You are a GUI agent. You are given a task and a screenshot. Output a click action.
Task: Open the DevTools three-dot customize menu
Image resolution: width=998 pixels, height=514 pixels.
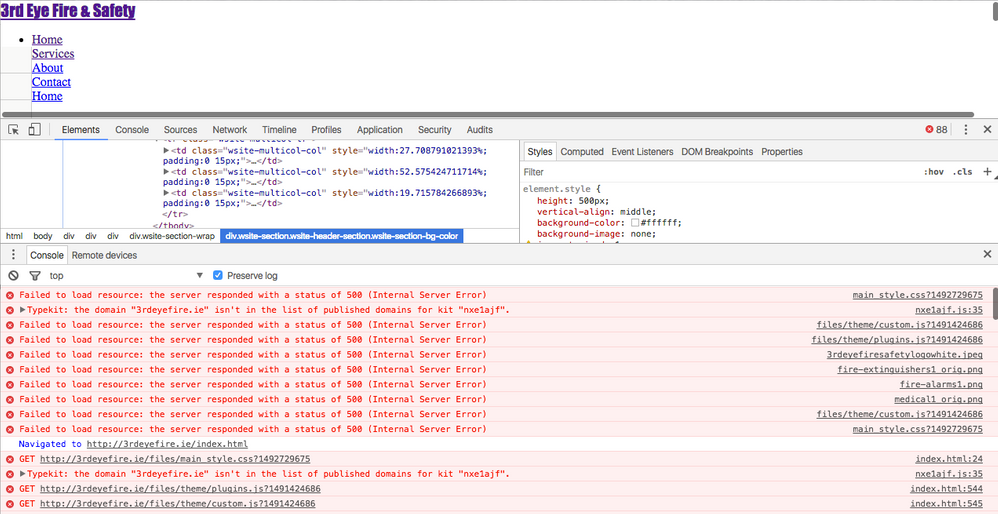tap(966, 130)
